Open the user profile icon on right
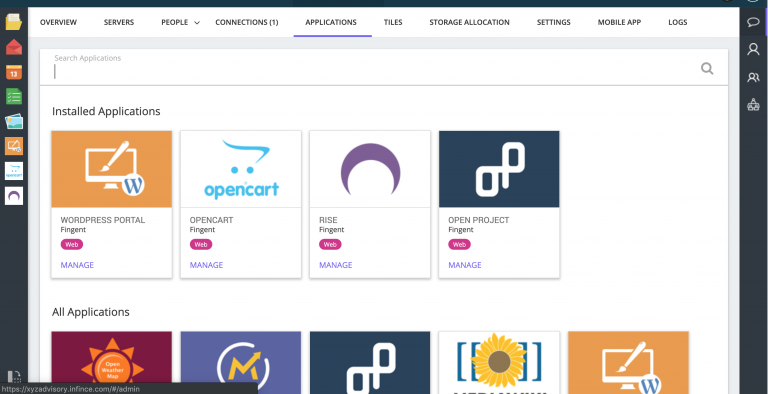 pyautogui.click(x=753, y=49)
